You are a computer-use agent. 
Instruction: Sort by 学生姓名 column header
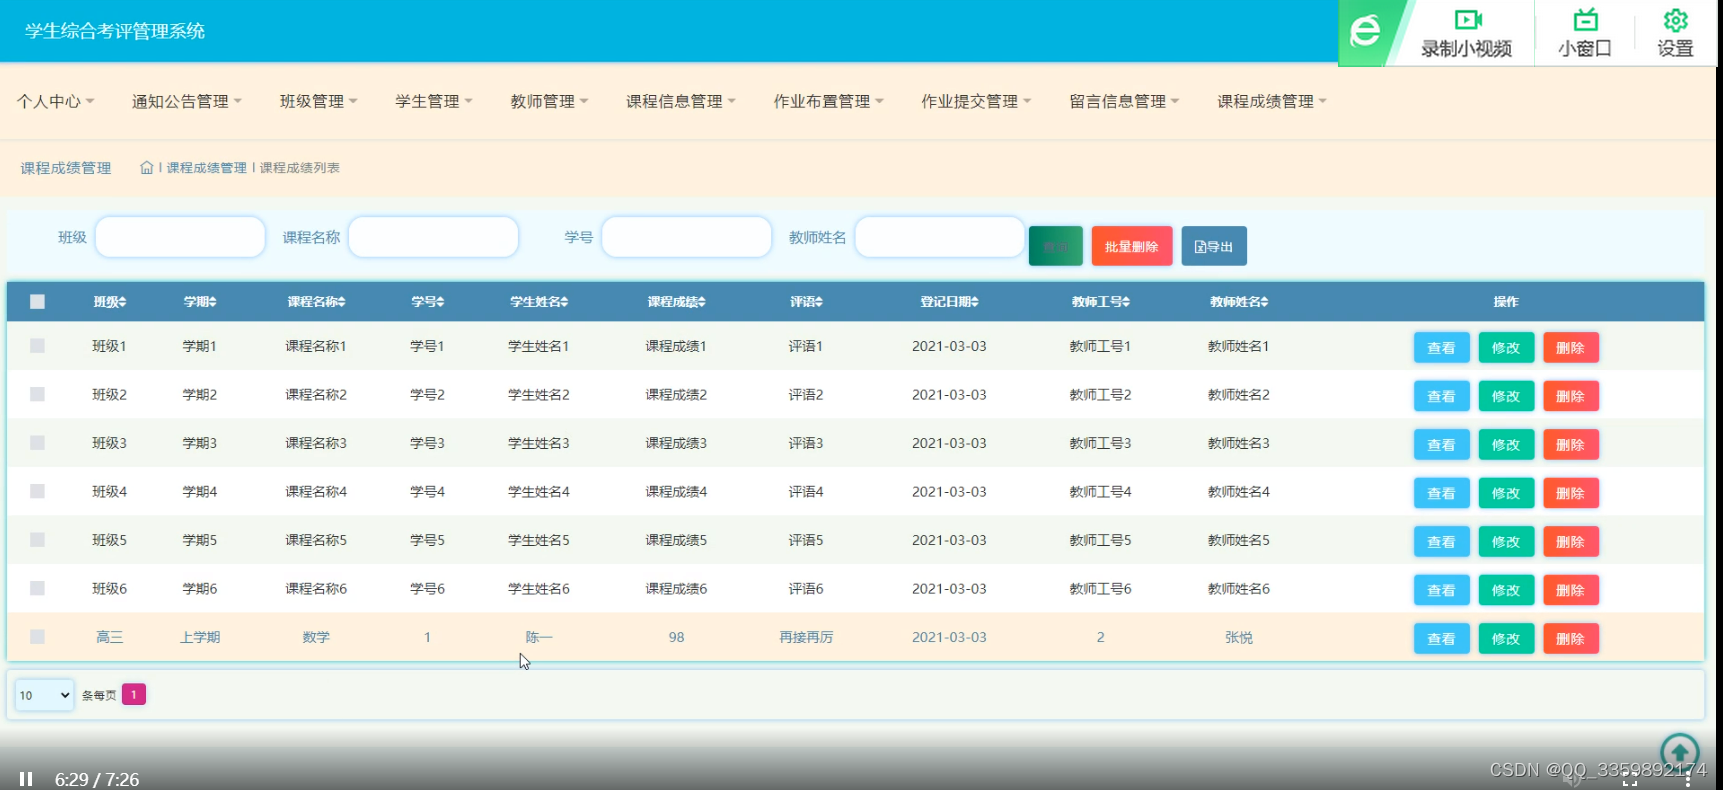[538, 302]
